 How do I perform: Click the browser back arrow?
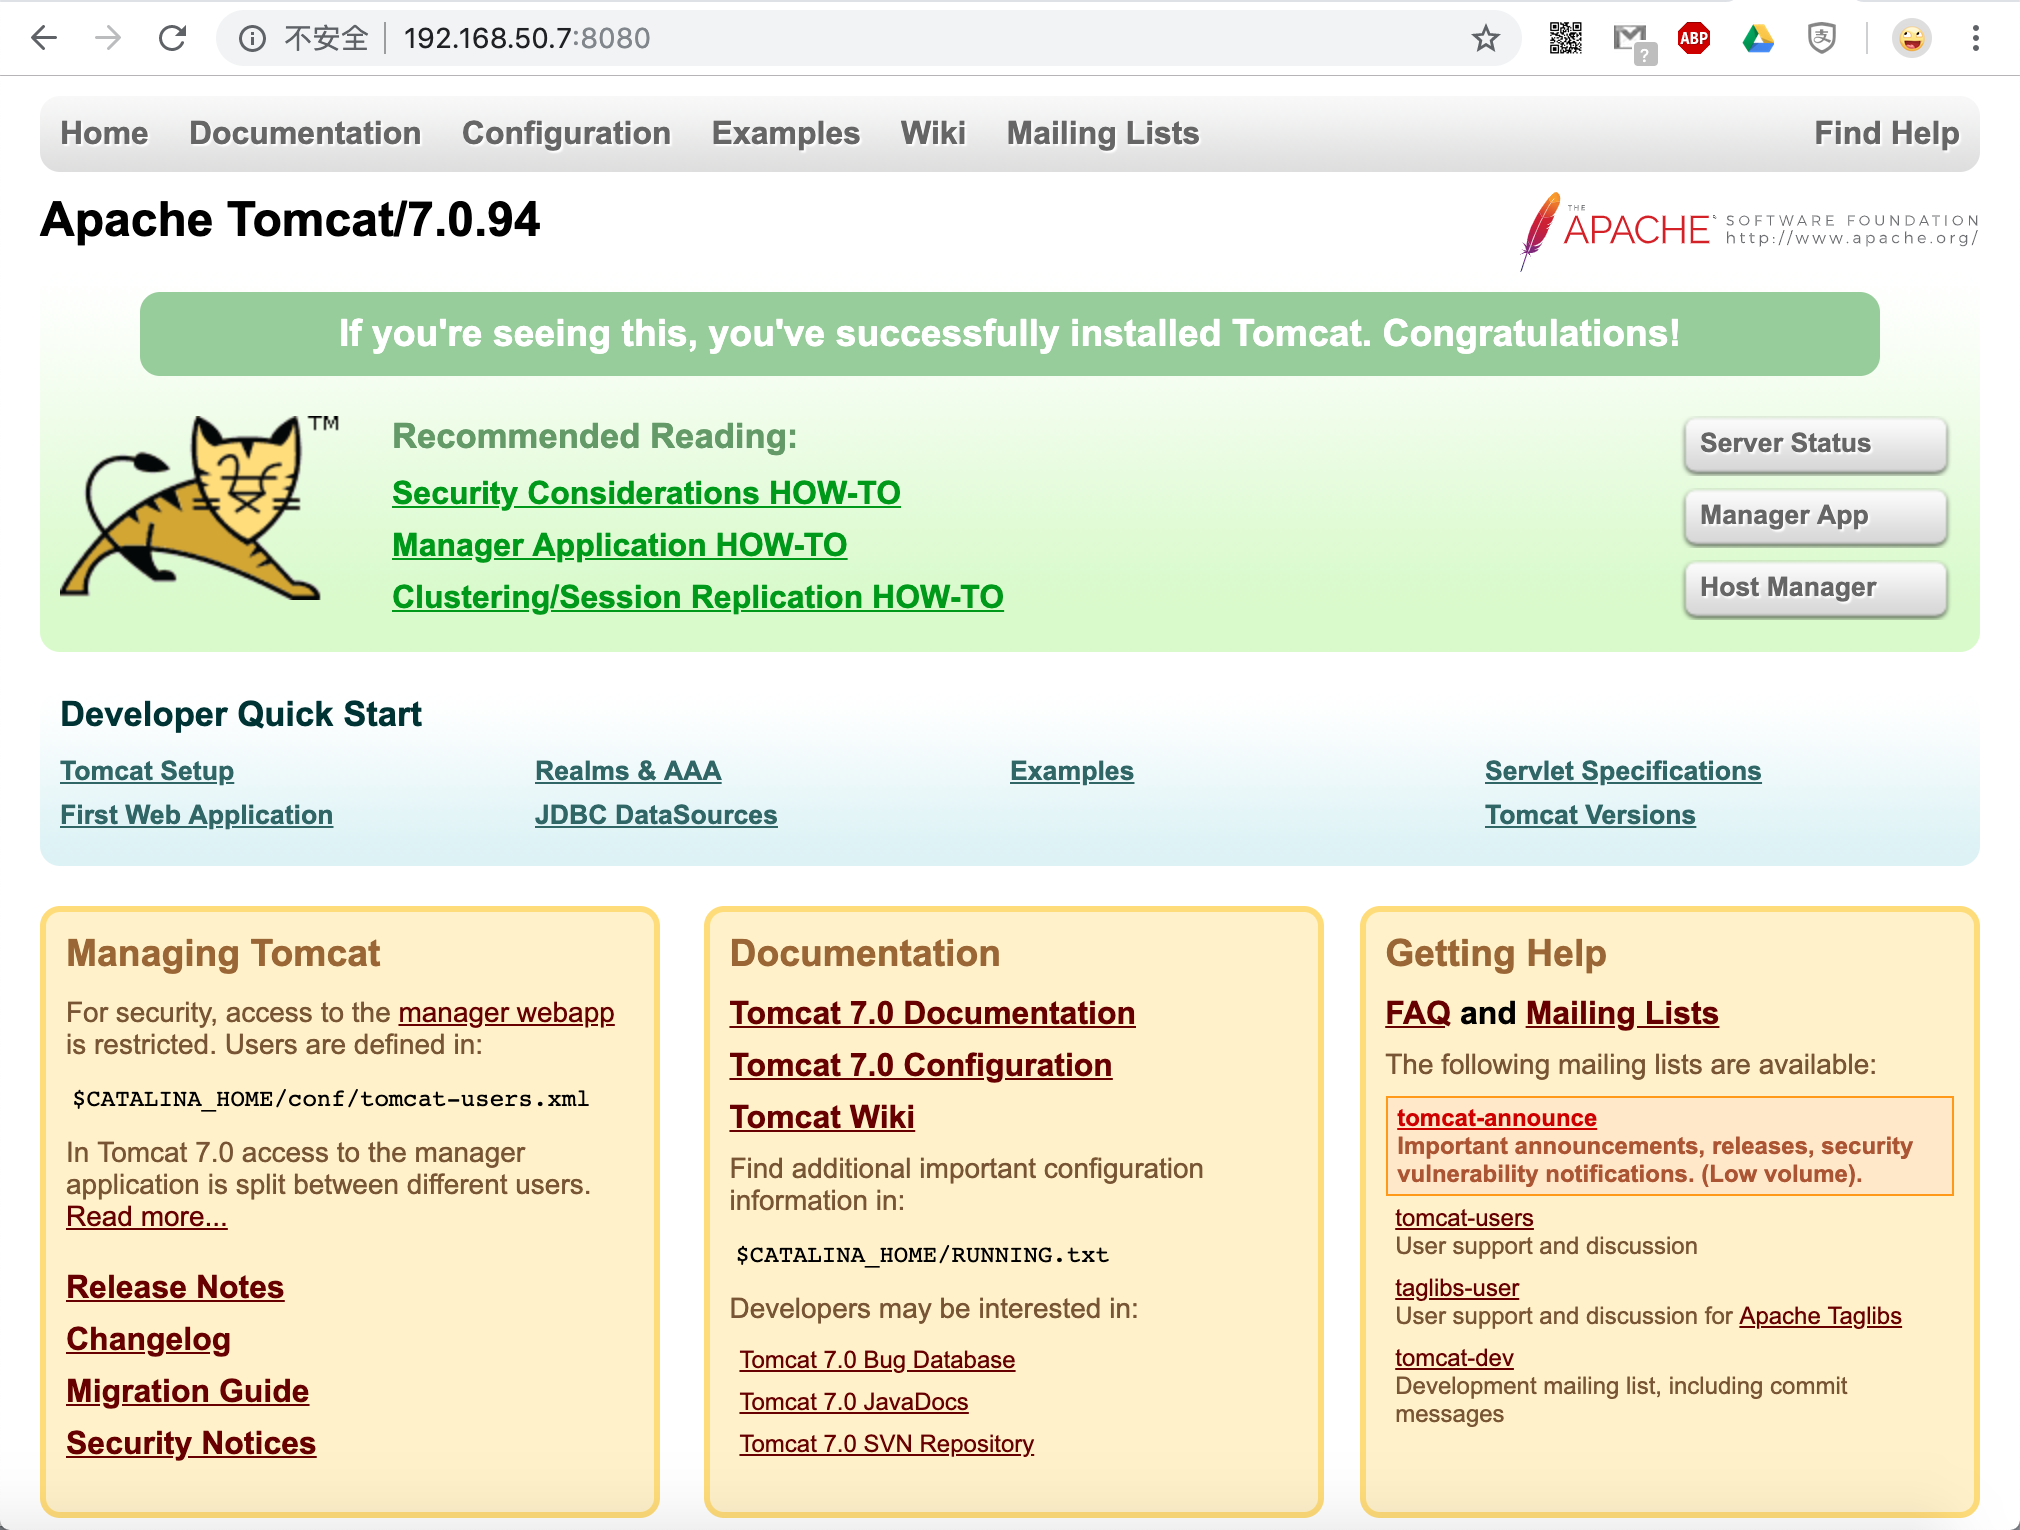(44, 38)
